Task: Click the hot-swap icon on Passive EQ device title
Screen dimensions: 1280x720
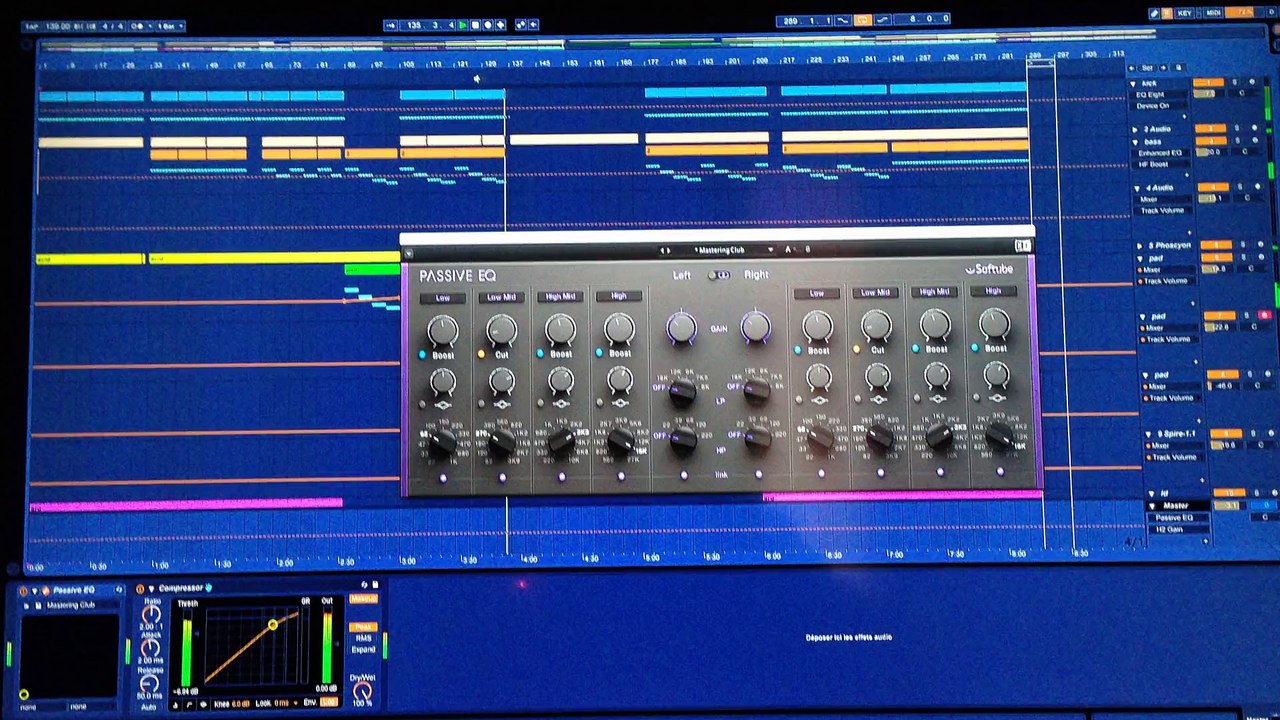Action: click(x=119, y=591)
